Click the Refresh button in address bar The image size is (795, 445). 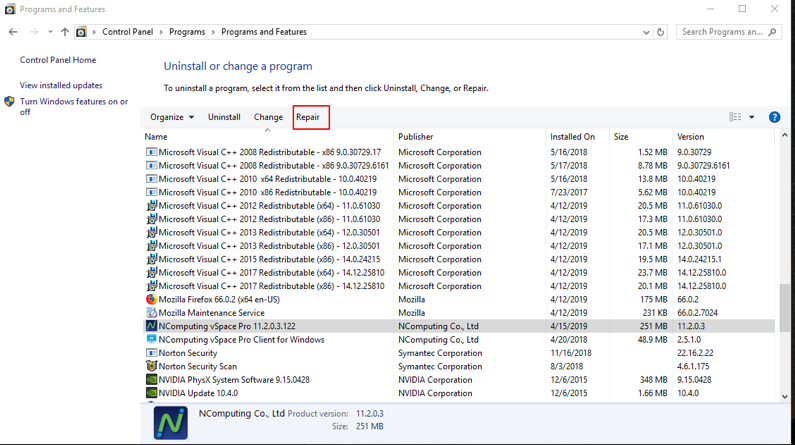660,32
